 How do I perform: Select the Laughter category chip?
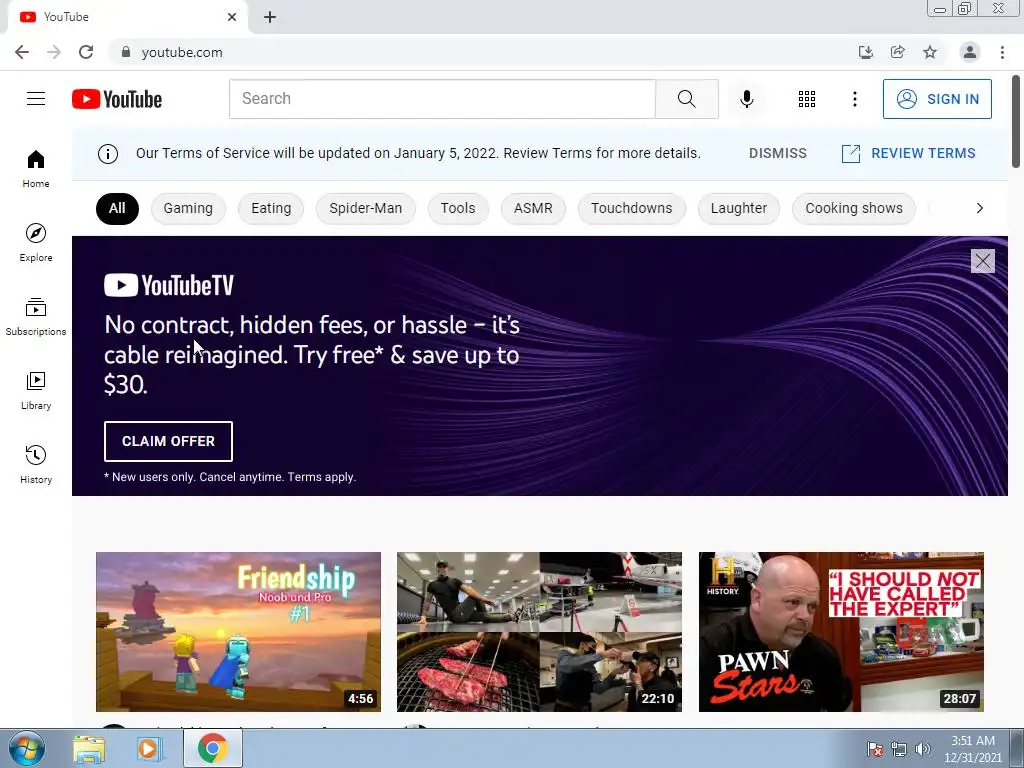(x=739, y=208)
